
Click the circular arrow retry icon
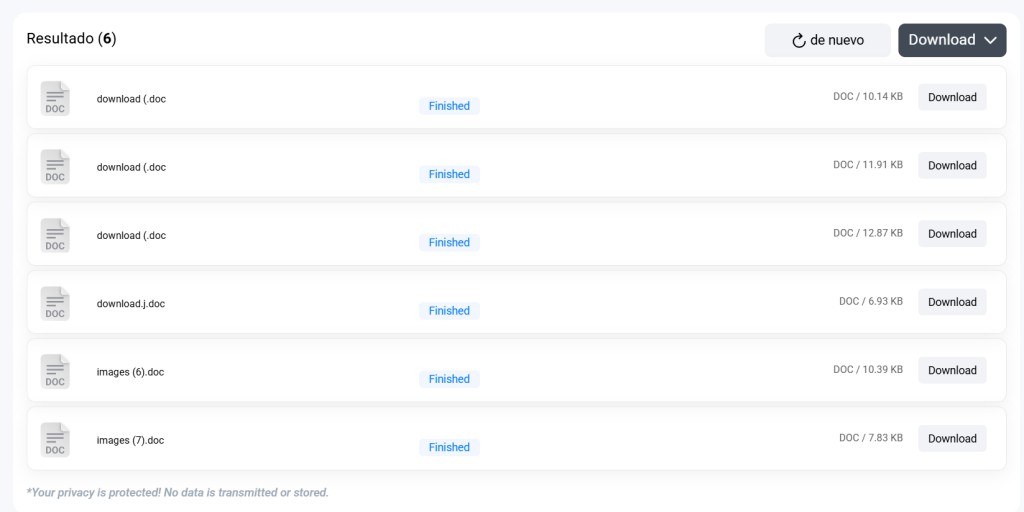click(x=799, y=40)
